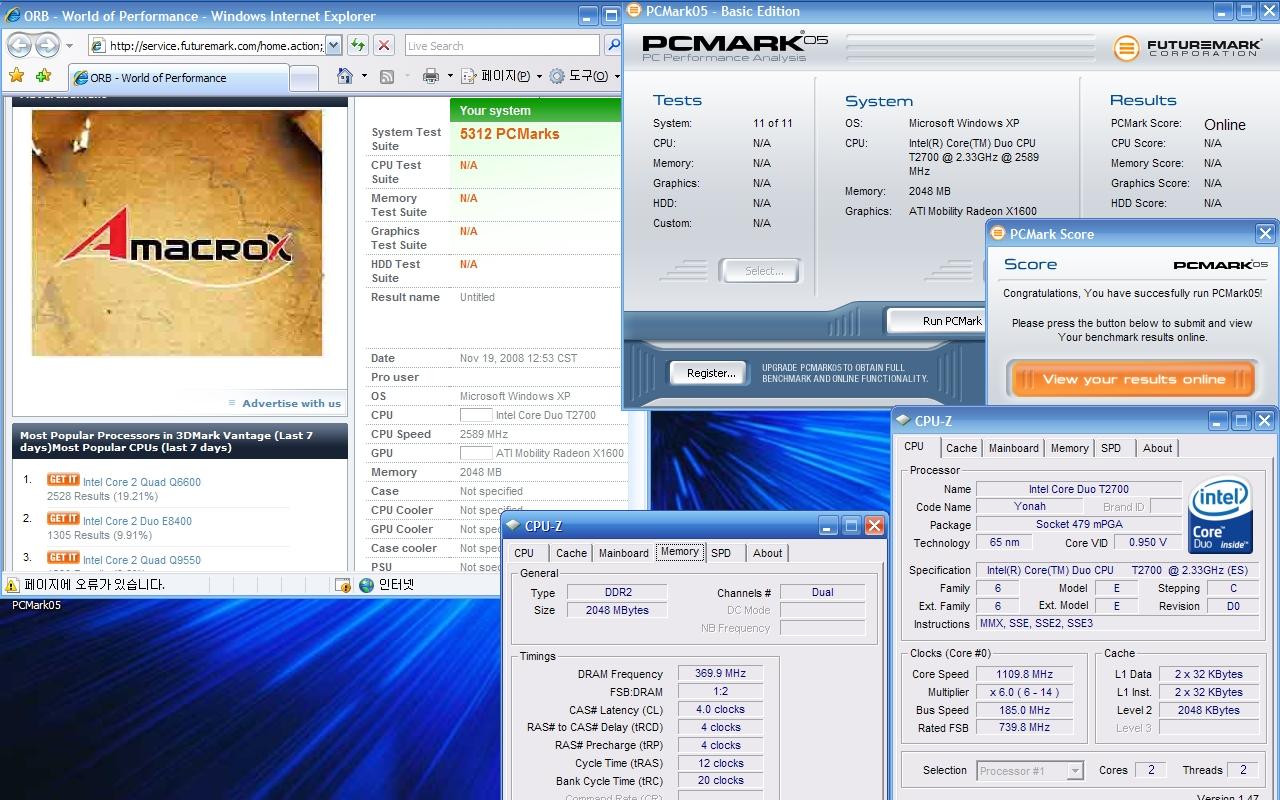Follow the Advertise with us link

coord(291,404)
